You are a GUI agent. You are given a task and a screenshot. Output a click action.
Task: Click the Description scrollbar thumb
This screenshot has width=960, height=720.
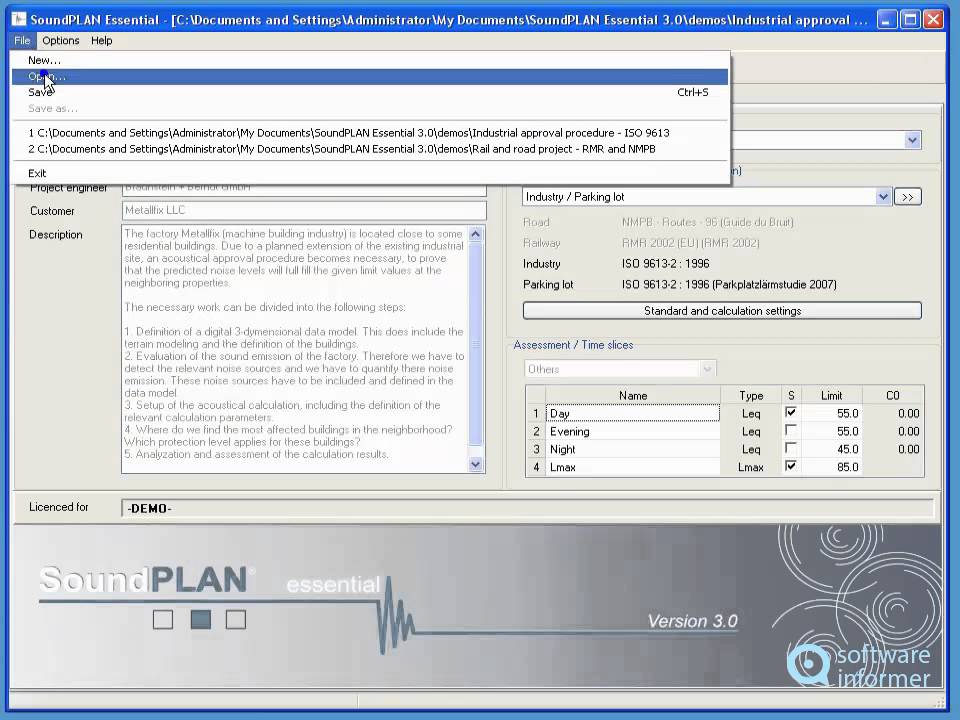476,344
